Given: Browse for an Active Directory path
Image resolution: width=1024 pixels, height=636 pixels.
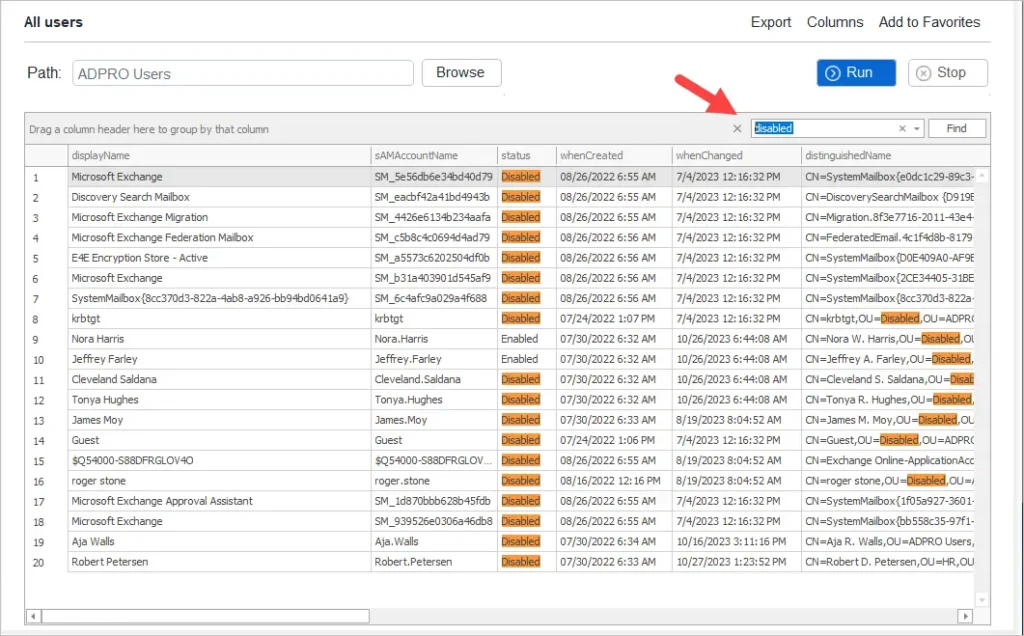Looking at the screenshot, I should pos(461,72).
